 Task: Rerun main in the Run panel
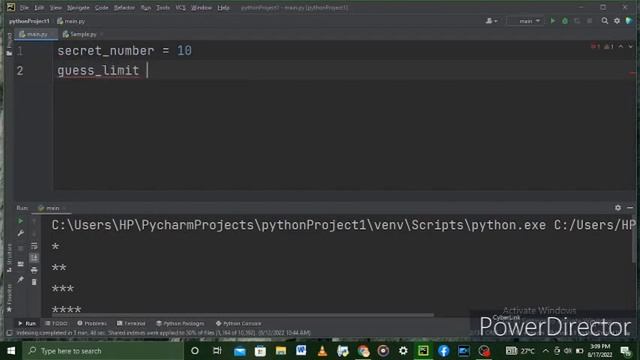[x=20, y=221]
